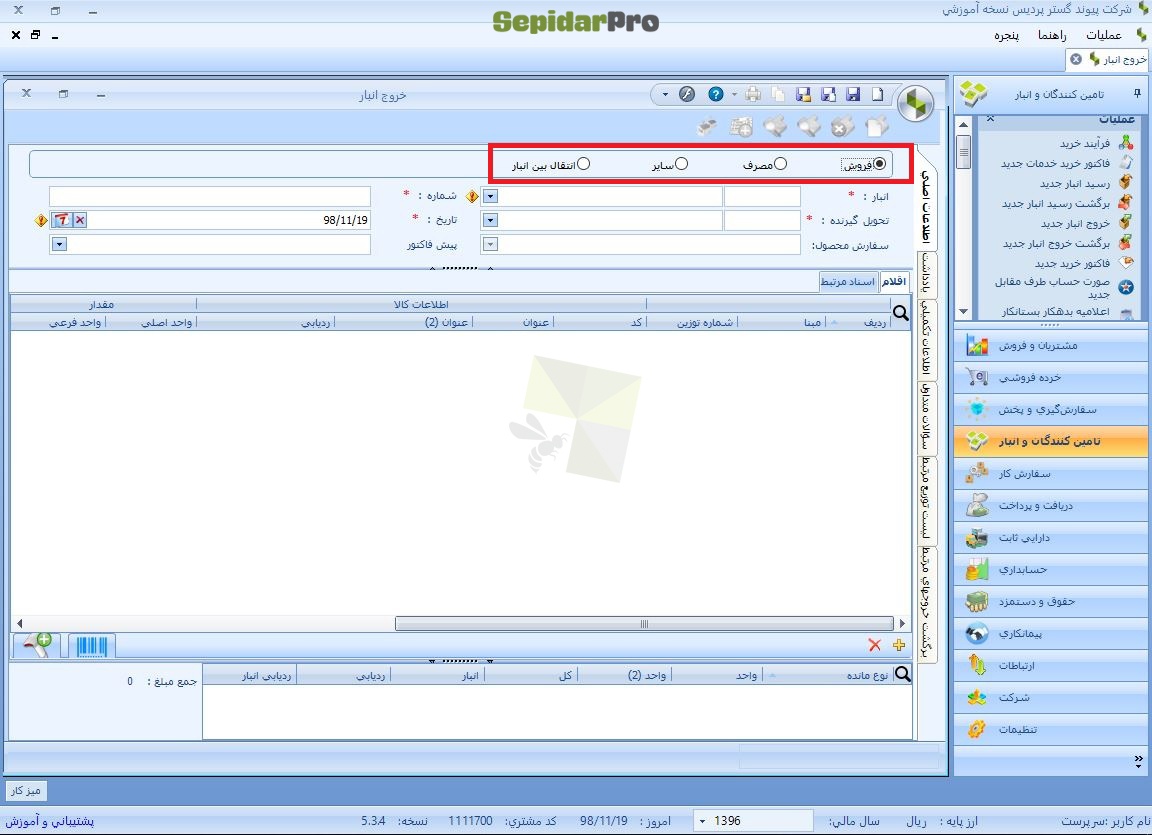
Task: Click the واحد اصلی column header
Action: 167,322
